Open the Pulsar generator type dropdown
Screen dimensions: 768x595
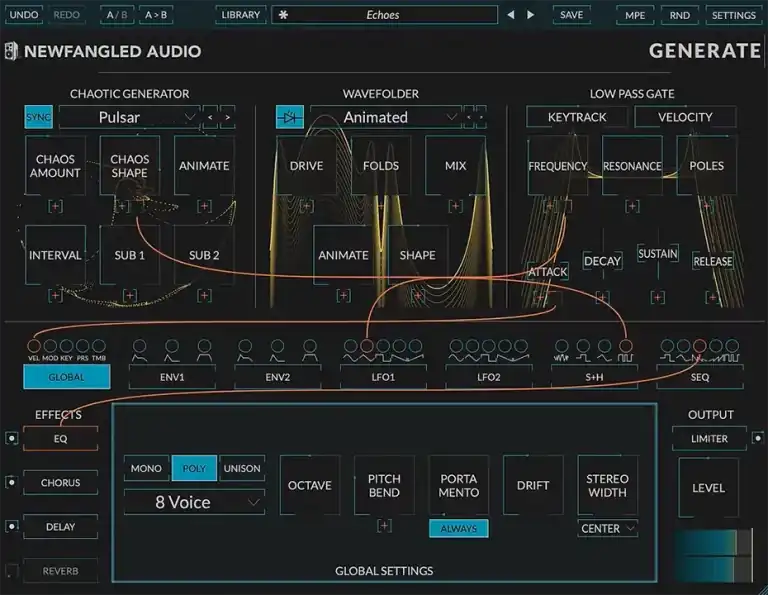tap(129, 118)
